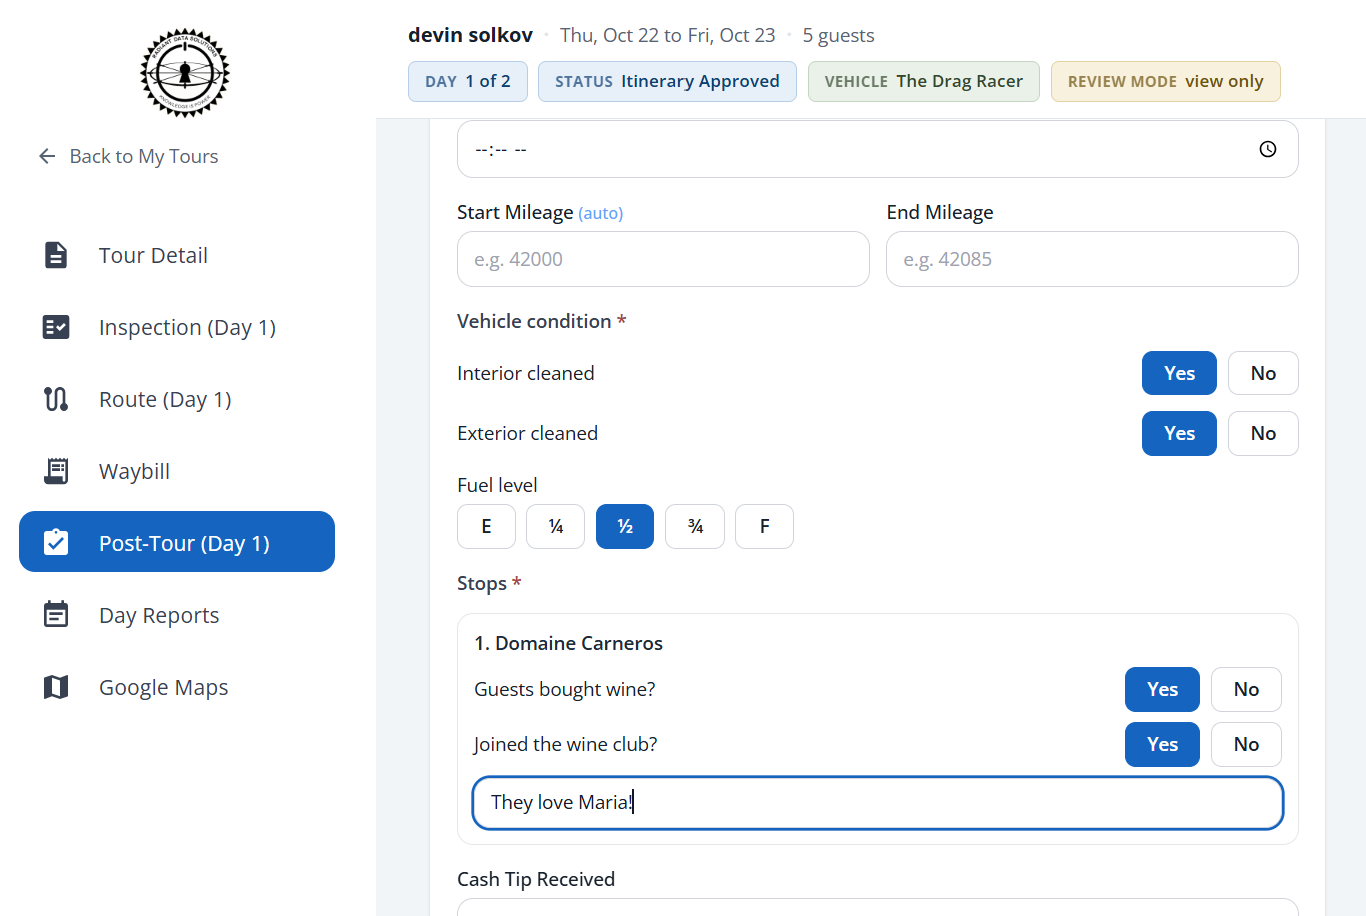Choose fuel level ¾
The width and height of the screenshot is (1366, 916).
point(695,526)
